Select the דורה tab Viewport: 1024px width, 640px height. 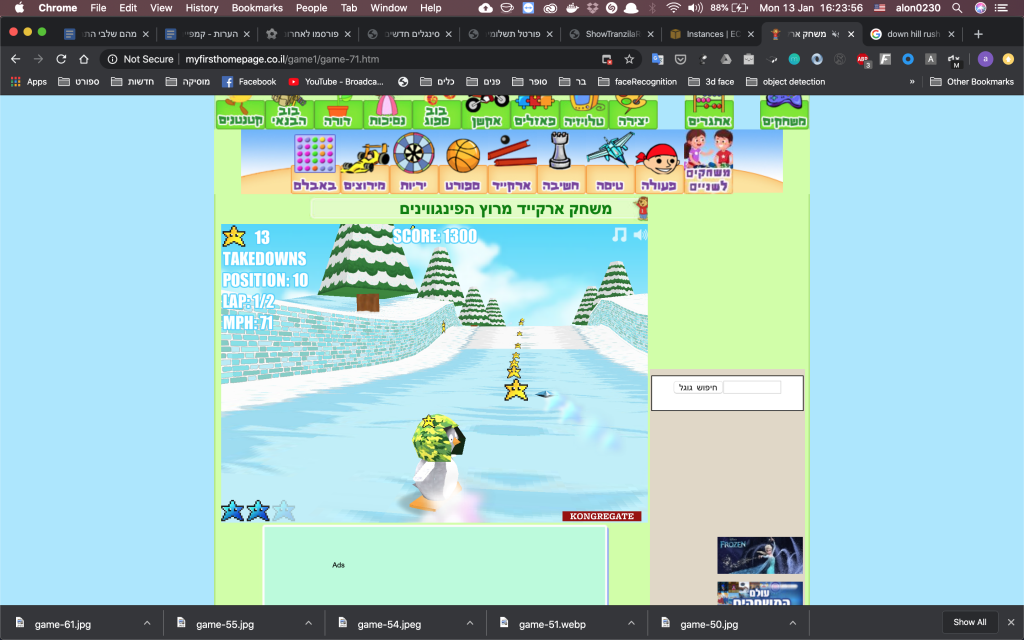[x=338, y=112]
